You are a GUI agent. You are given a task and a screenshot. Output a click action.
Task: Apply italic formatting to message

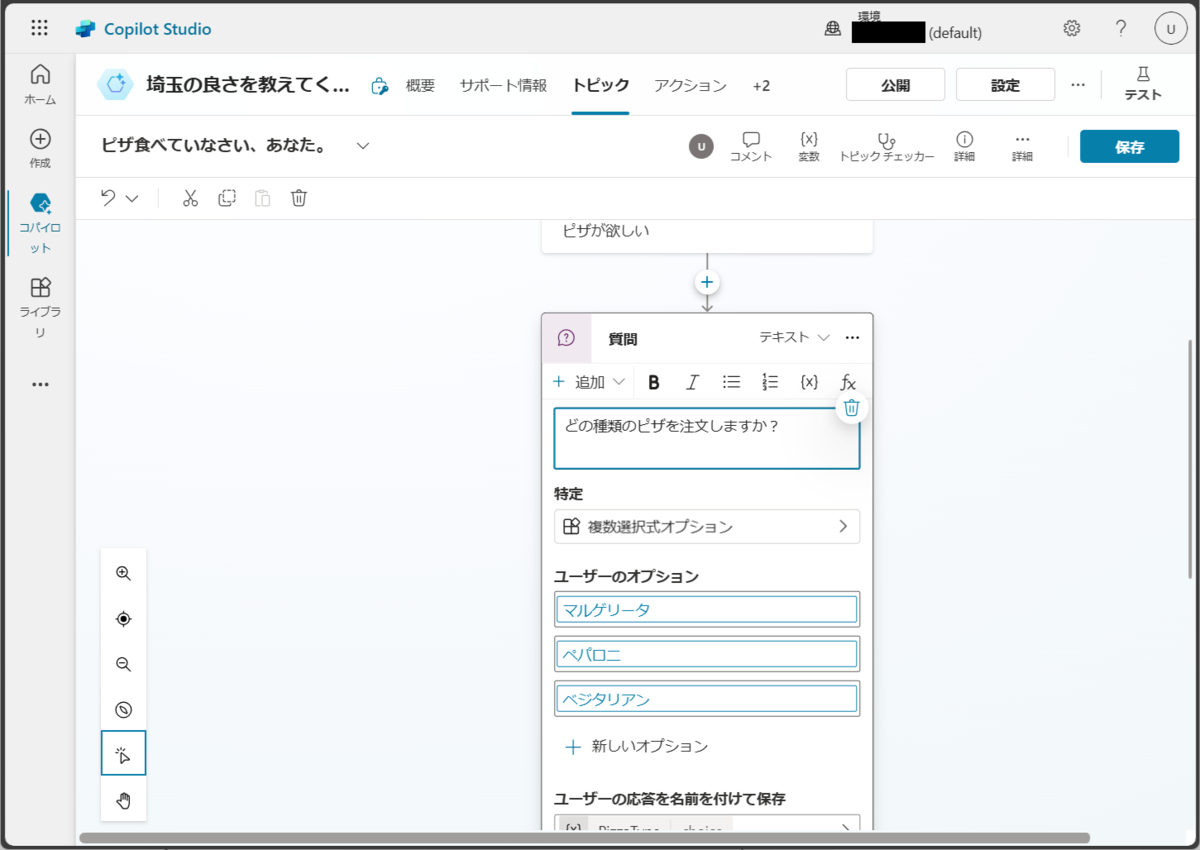pyautogui.click(x=692, y=382)
